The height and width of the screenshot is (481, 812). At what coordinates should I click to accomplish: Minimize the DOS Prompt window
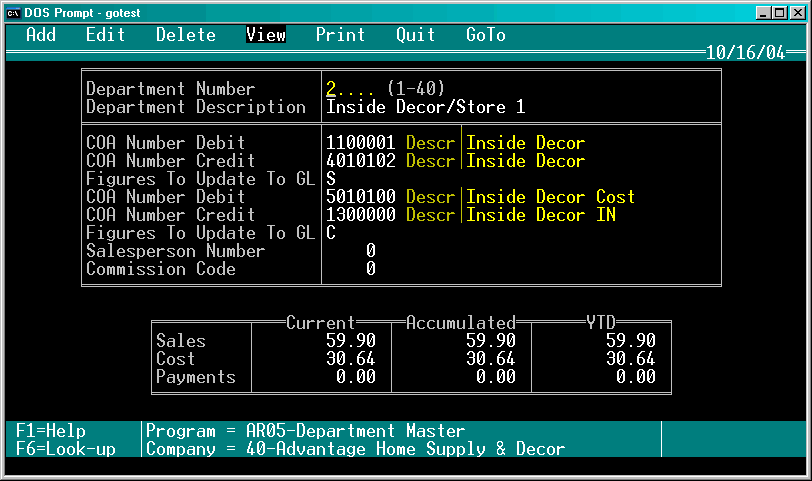point(763,13)
